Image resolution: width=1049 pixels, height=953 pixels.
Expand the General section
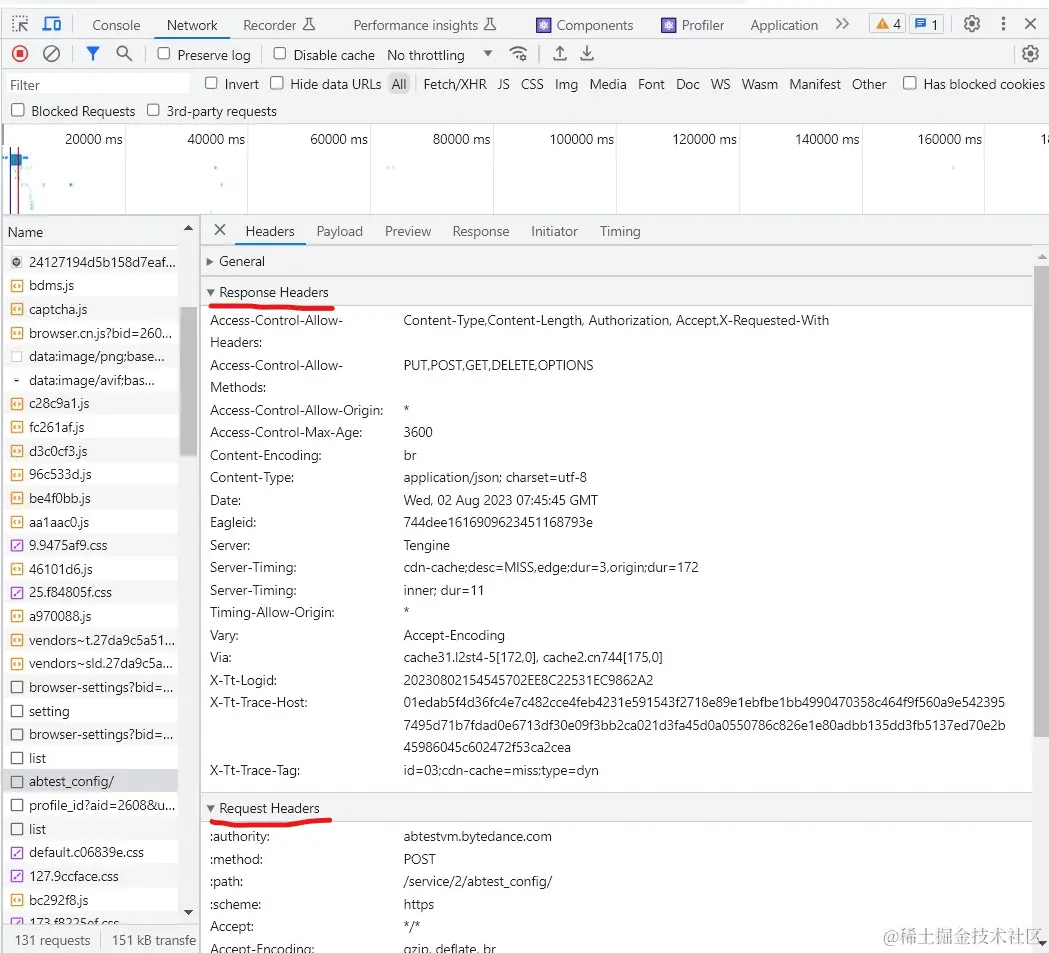click(210, 261)
